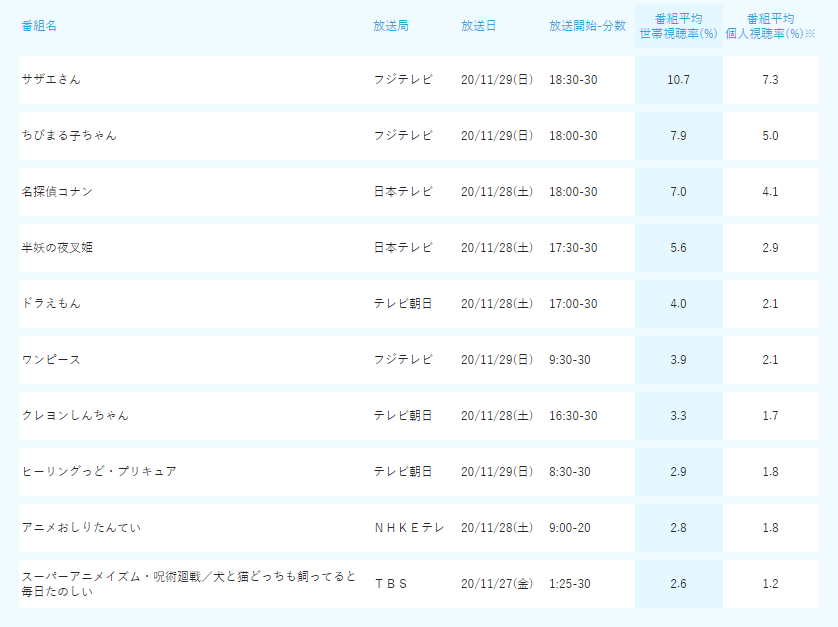The height and width of the screenshot is (627, 838).
Task: Click 2.9 household rating in プリキュア row
Action: pos(678,471)
